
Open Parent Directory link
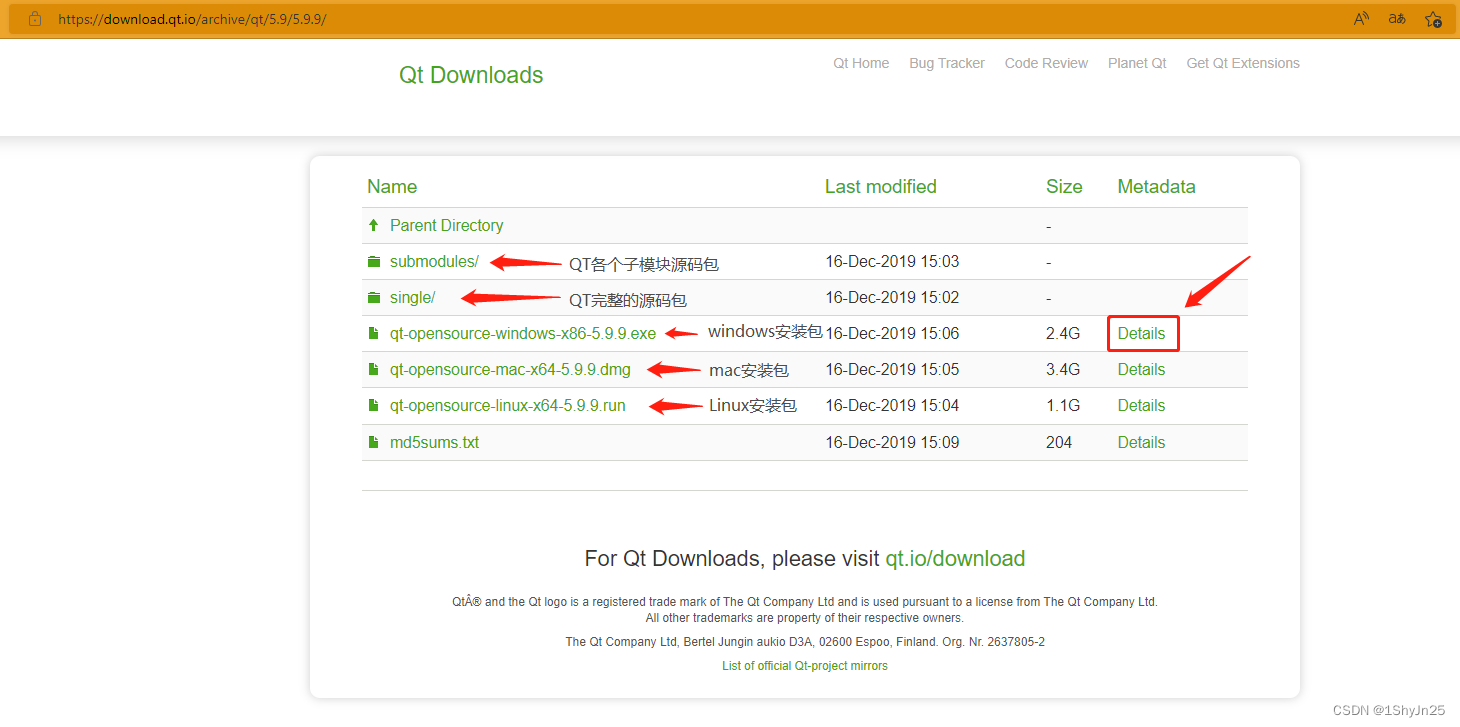point(447,226)
